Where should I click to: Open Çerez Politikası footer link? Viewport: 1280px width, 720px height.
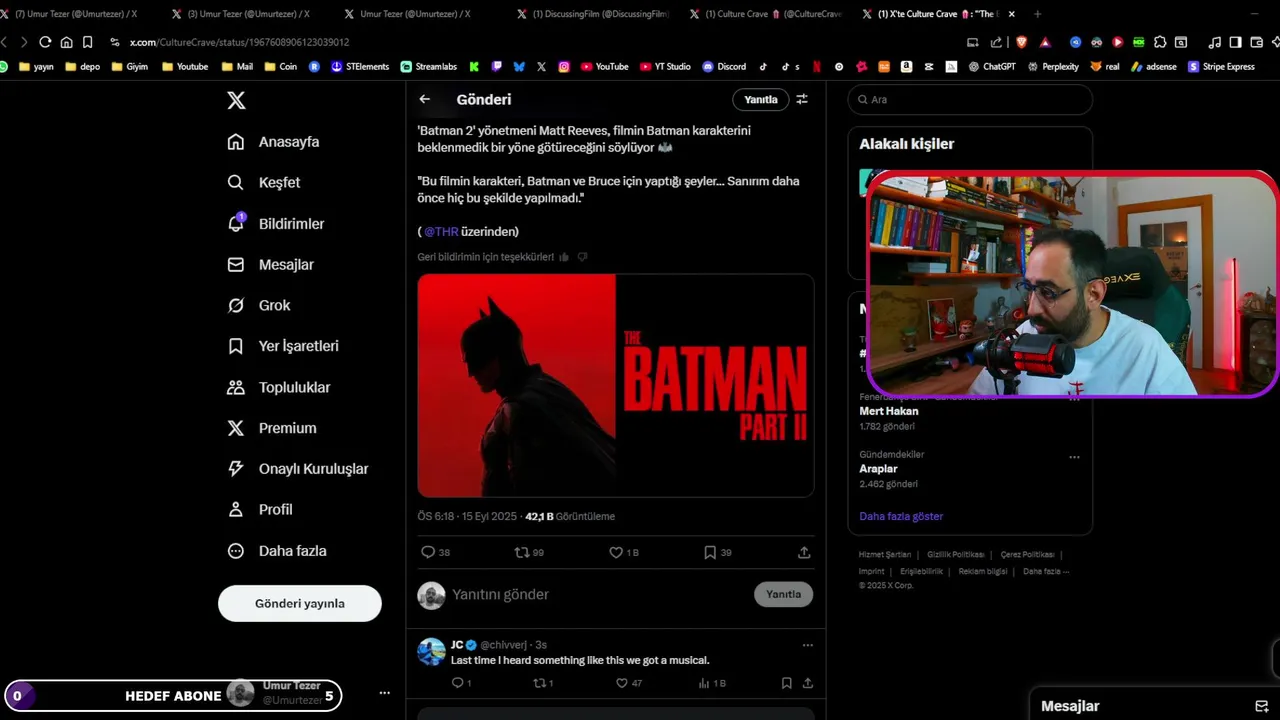pyautogui.click(x=1027, y=554)
